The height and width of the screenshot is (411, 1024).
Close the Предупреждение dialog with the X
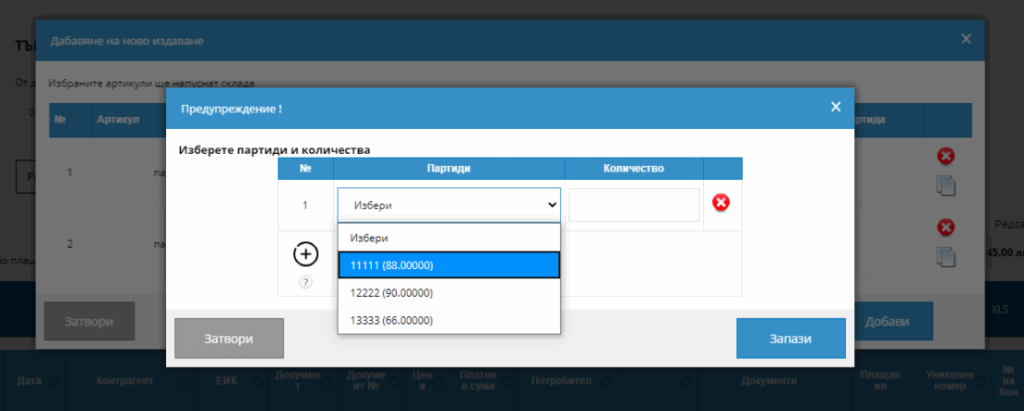coord(836,107)
